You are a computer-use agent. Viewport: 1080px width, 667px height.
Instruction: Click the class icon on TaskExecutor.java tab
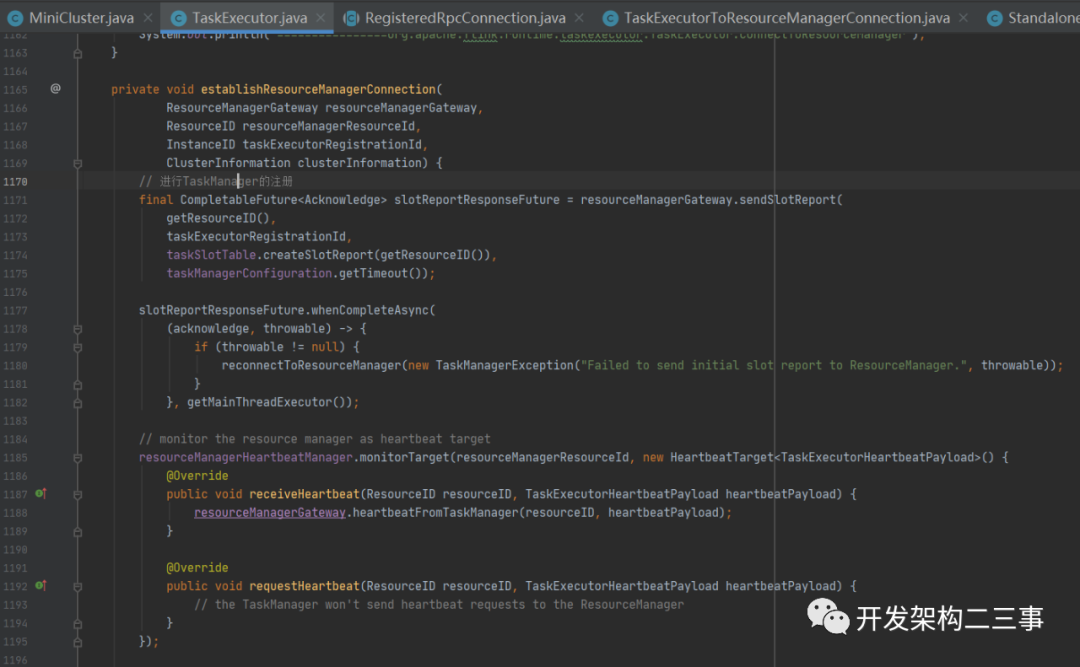[178, 19]
